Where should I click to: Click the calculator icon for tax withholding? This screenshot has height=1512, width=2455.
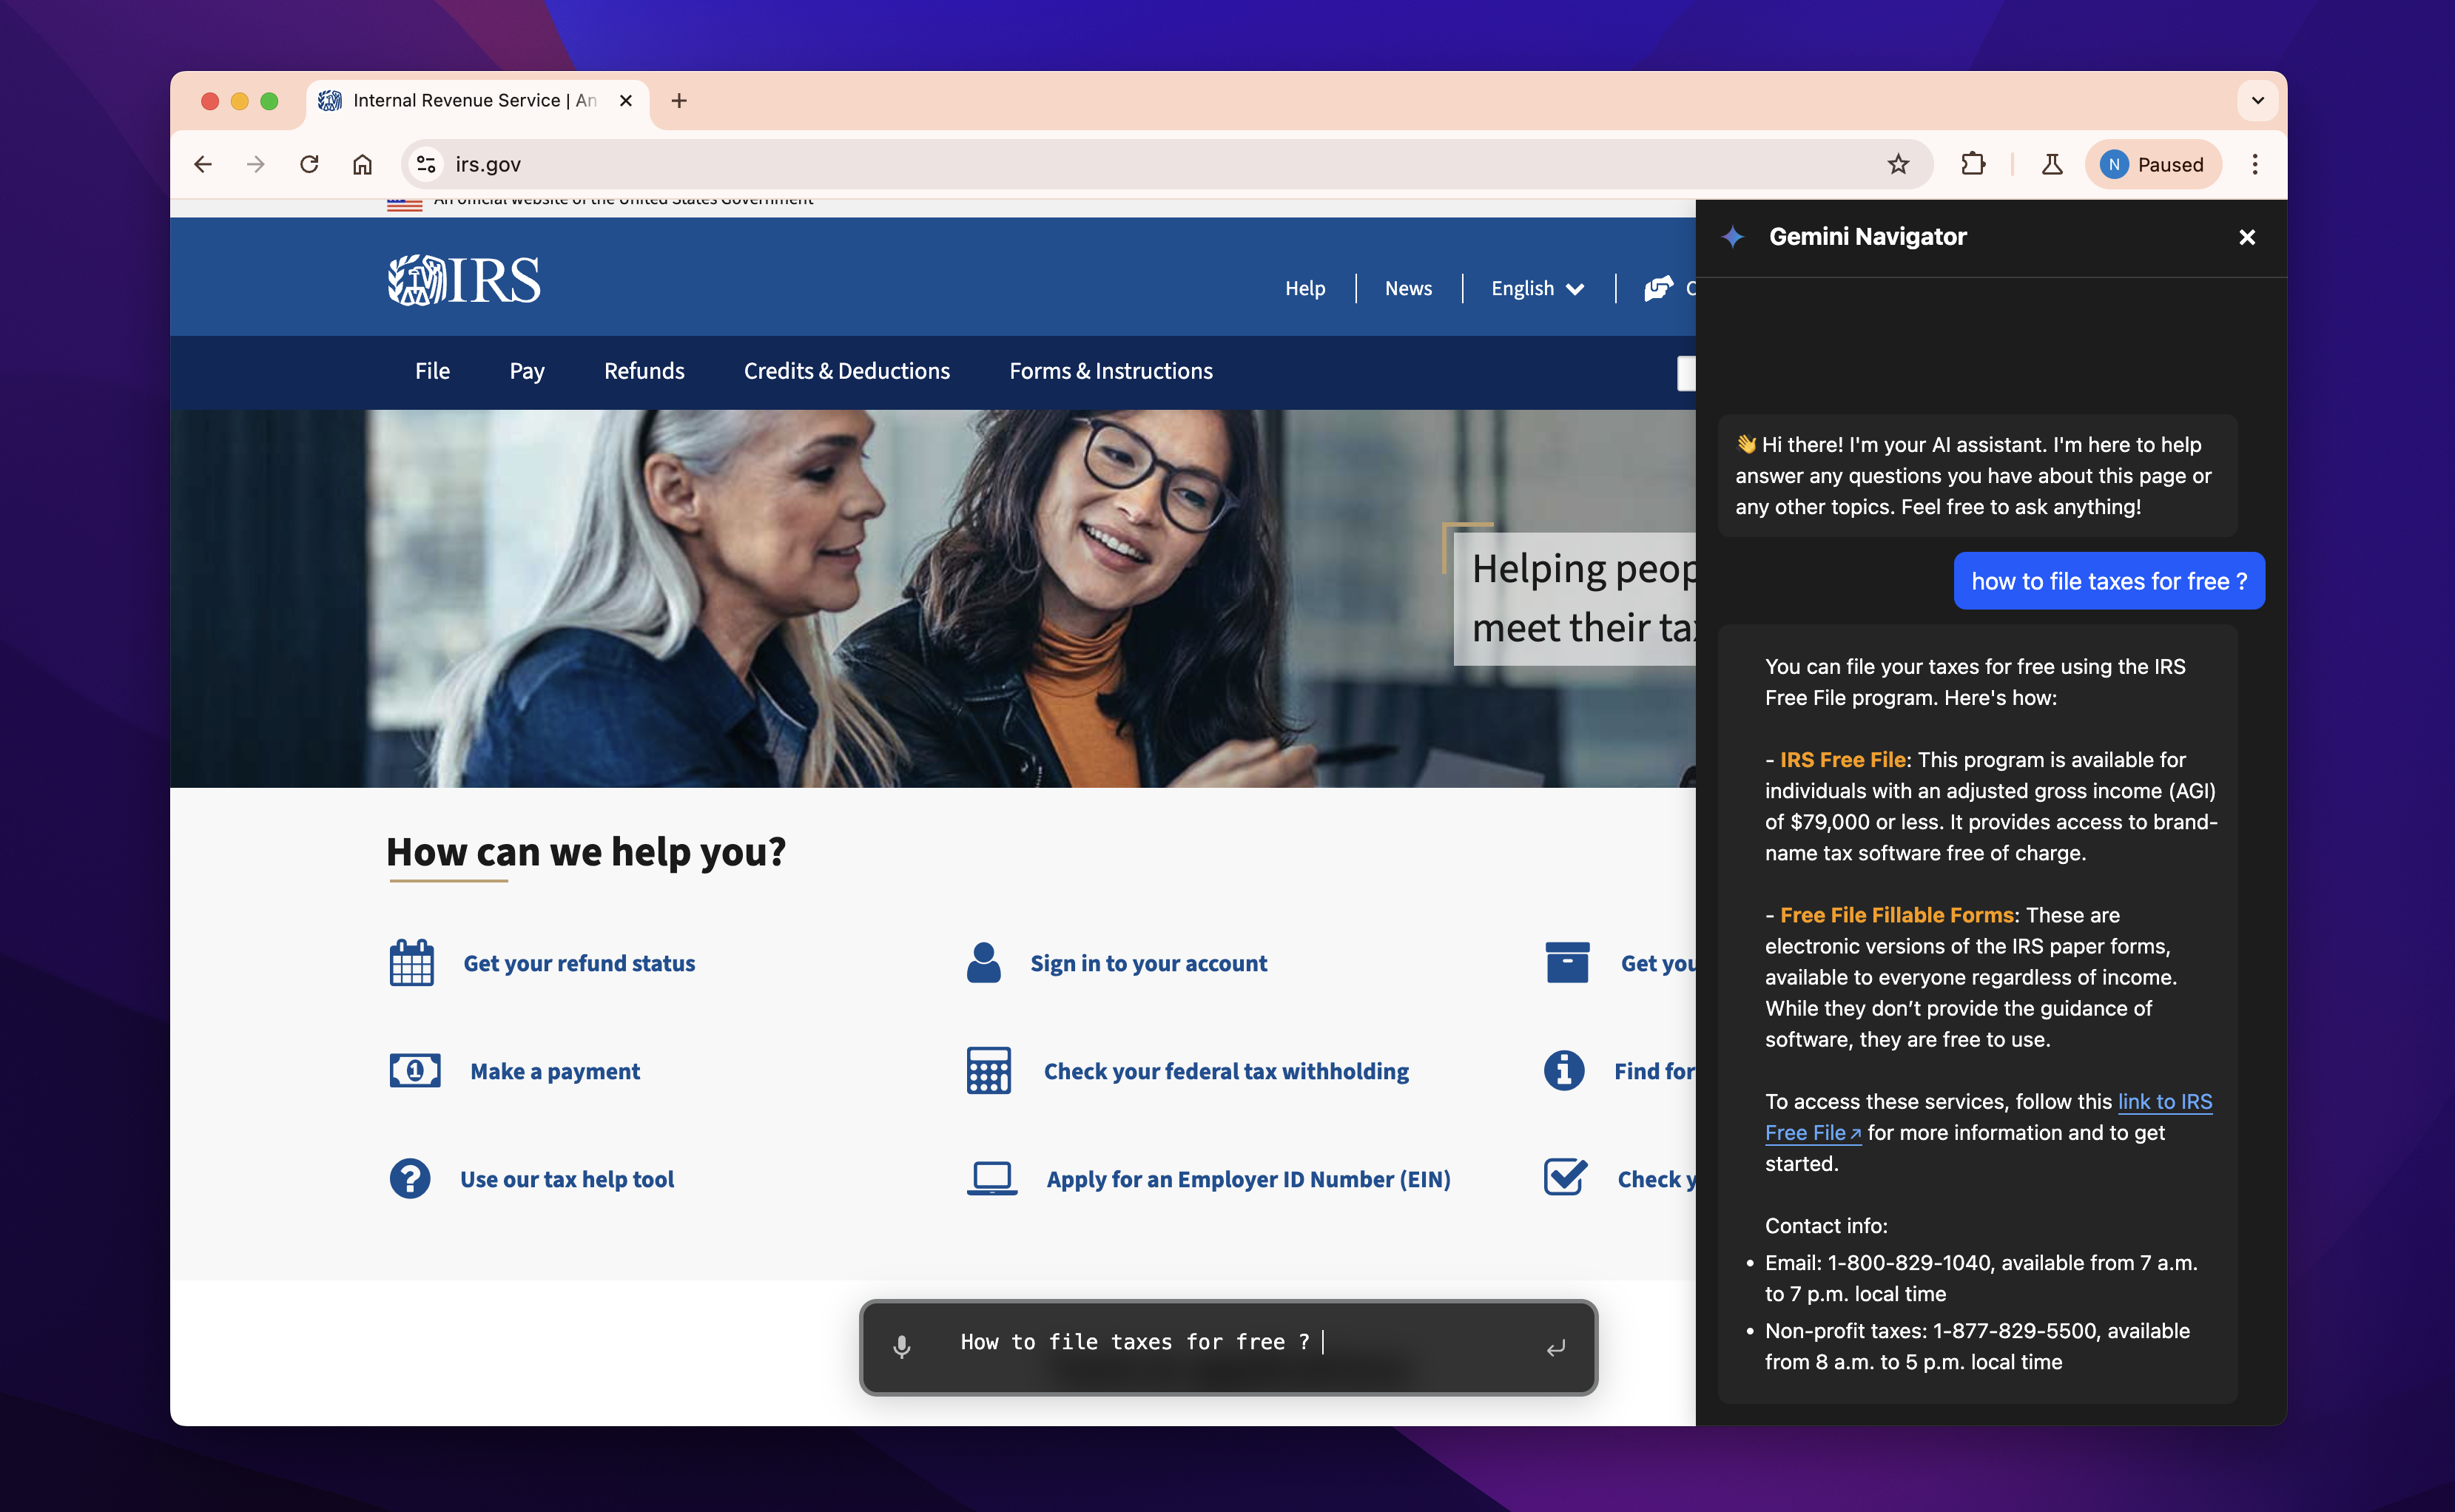(988, 1071)
